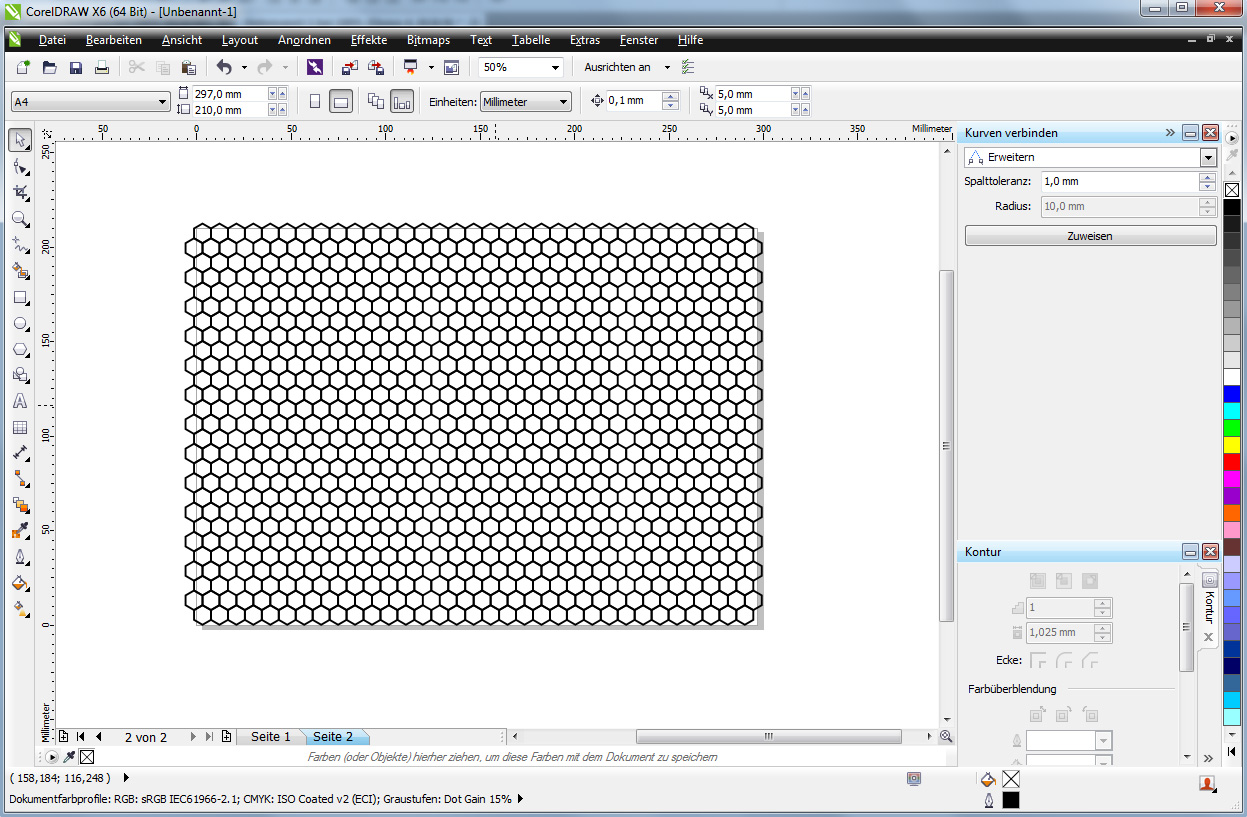Create a new document with New icon
The height and width of the screenshot is (817, 1247).
(x=23, y=67)
